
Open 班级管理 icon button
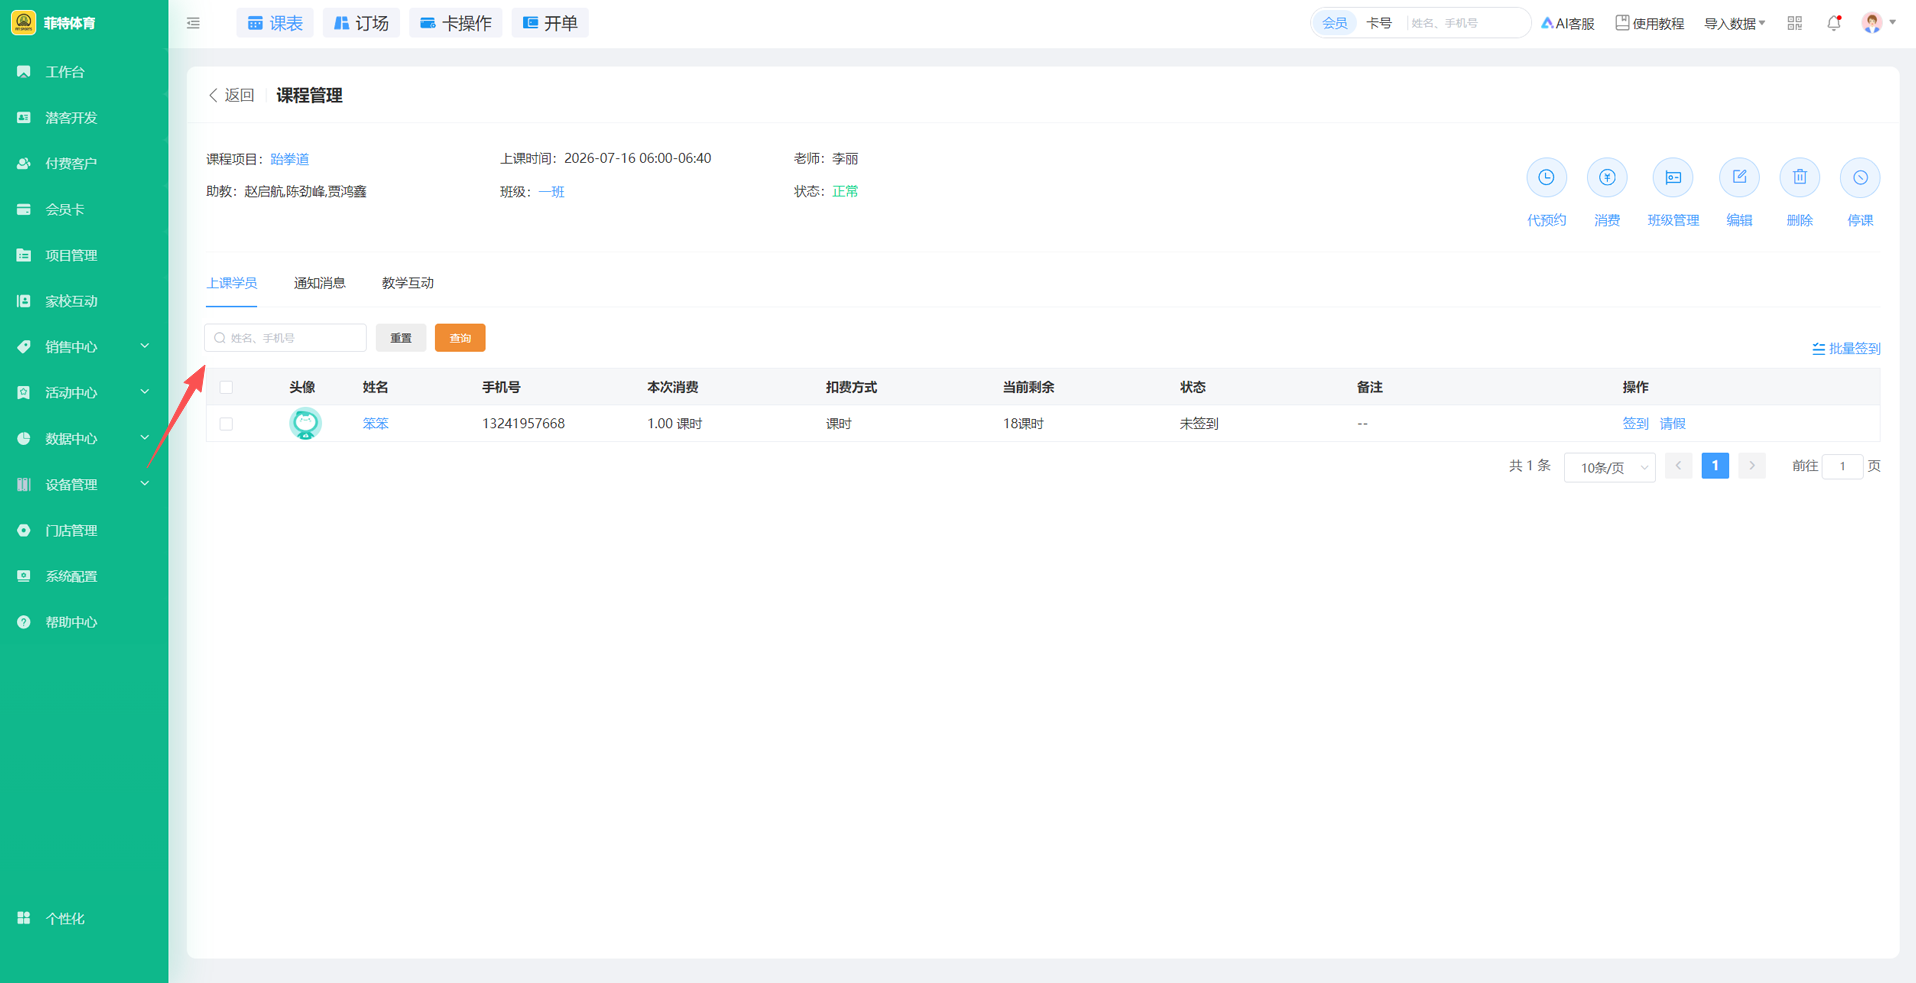pyautogui.click(x=1673, y=178)
